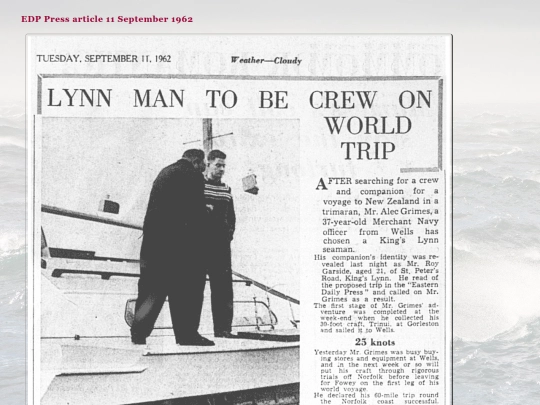This screenshot has width=540, height=405.
Task: Click the date line 'TUESDAY, SEPTEMBER 11, 1962'
Action: point(104,59)
